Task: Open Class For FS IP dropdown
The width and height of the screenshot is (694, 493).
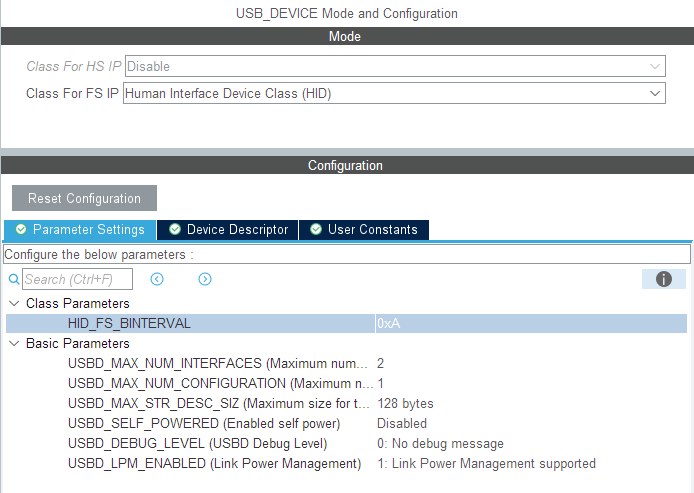Action: pyautogui.click(x=394, y=93)
